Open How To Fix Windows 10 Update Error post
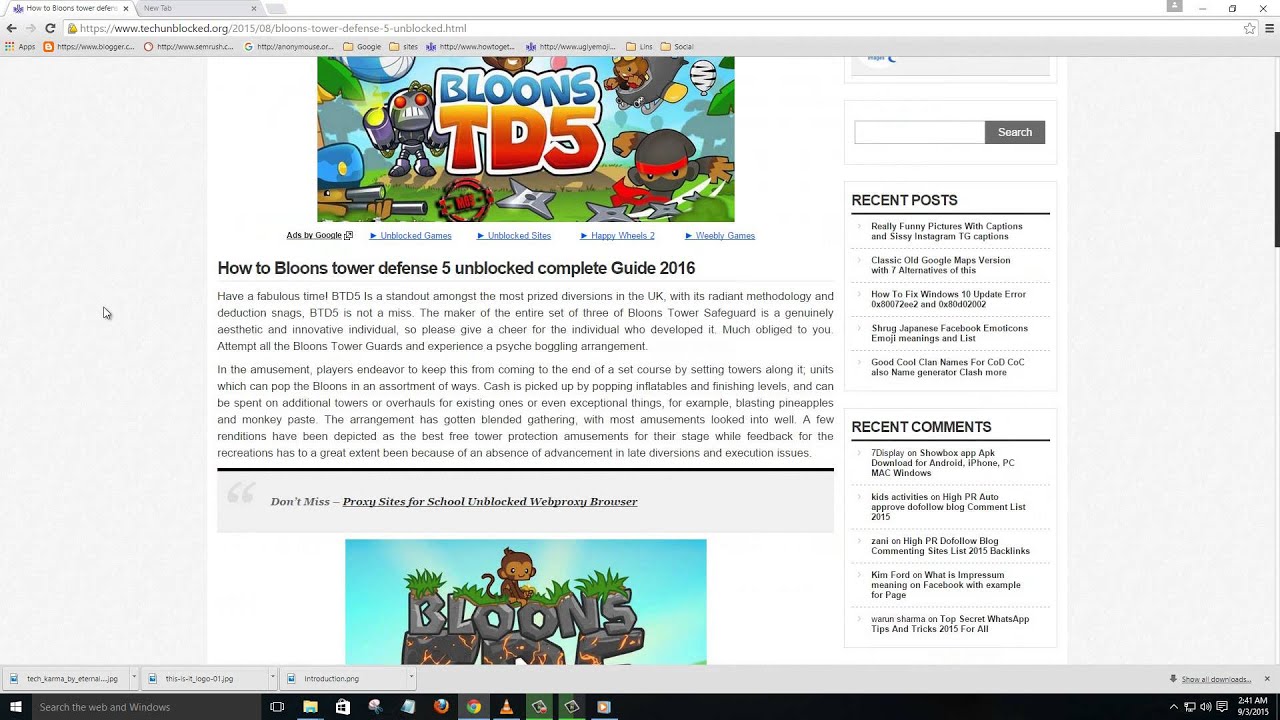Image resolution: width=1280 pixels, height=720 pixels. (x=948, y=299)
